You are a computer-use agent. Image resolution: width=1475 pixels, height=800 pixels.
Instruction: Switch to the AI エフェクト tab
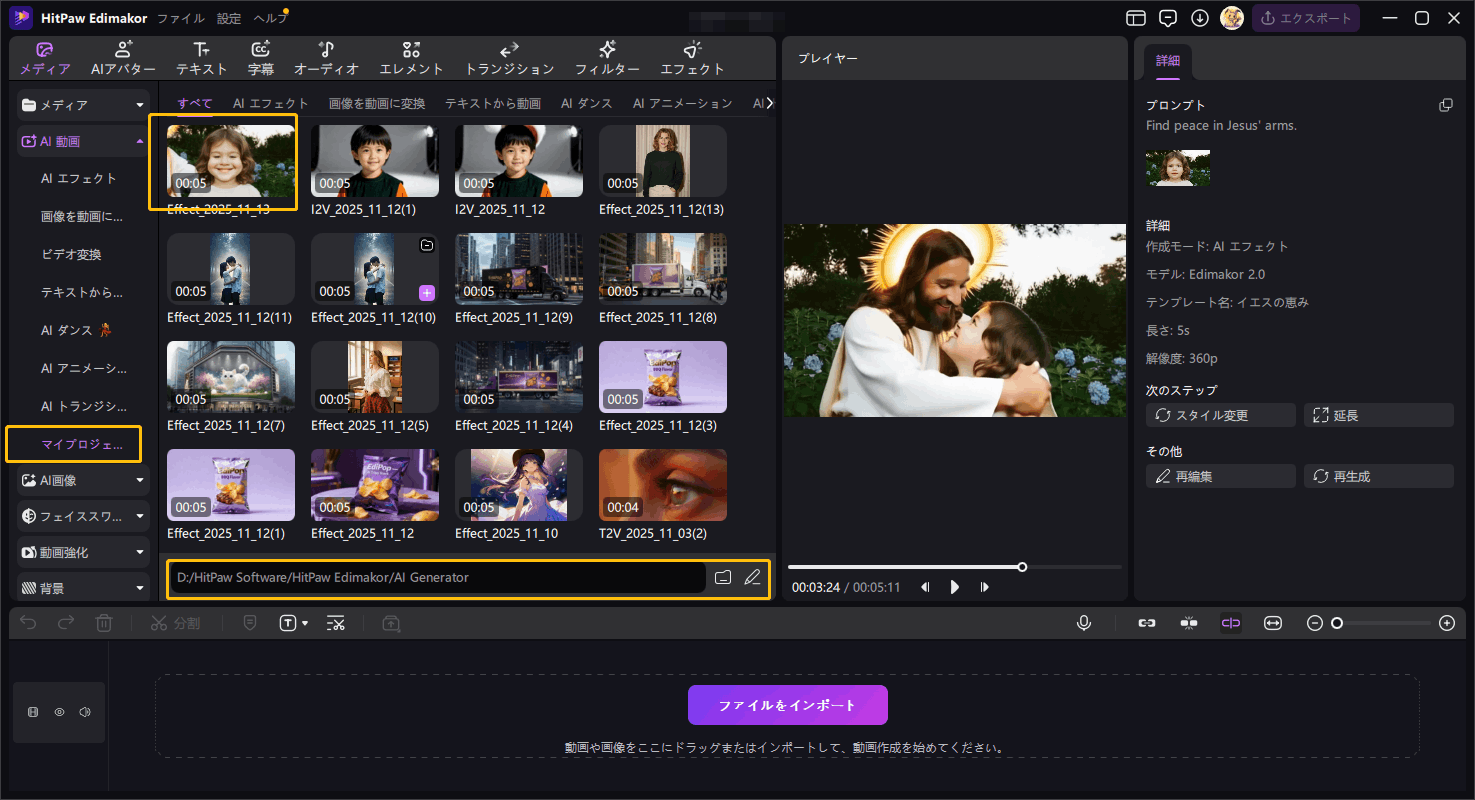pyautogui.click(x=270, y=102)
